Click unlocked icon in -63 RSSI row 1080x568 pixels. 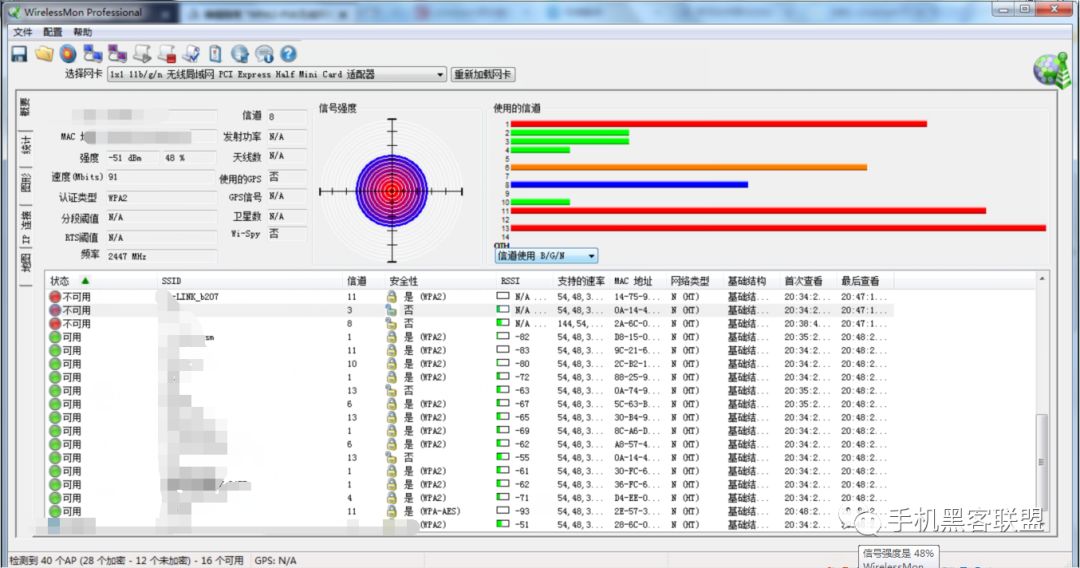[391, 390]
